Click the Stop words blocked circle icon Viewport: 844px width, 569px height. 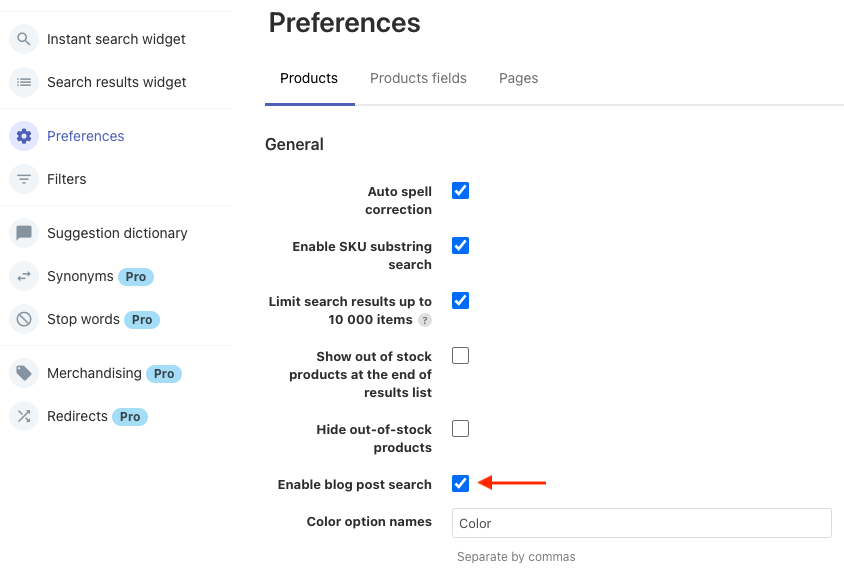pyautogui.click(x=24, y=319)
